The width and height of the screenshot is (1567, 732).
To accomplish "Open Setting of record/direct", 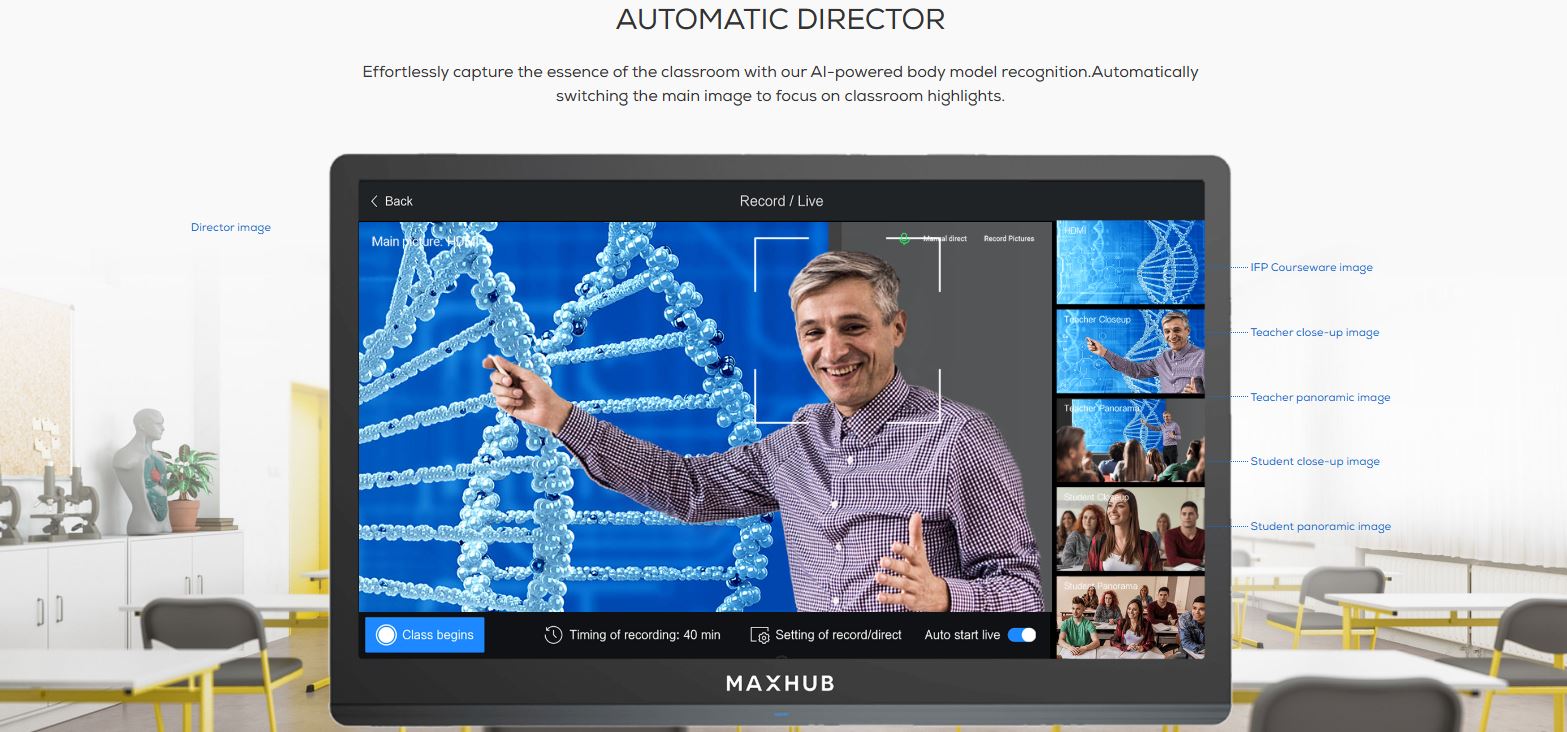I will click(838, 635).
